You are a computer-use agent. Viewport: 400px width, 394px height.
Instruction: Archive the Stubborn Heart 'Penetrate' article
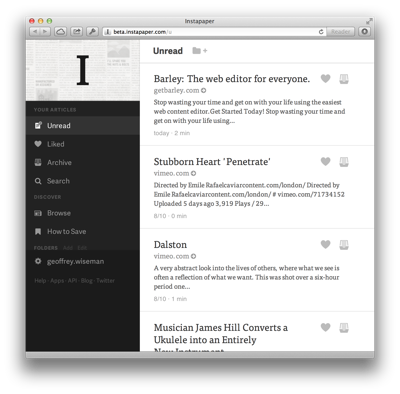344,162
